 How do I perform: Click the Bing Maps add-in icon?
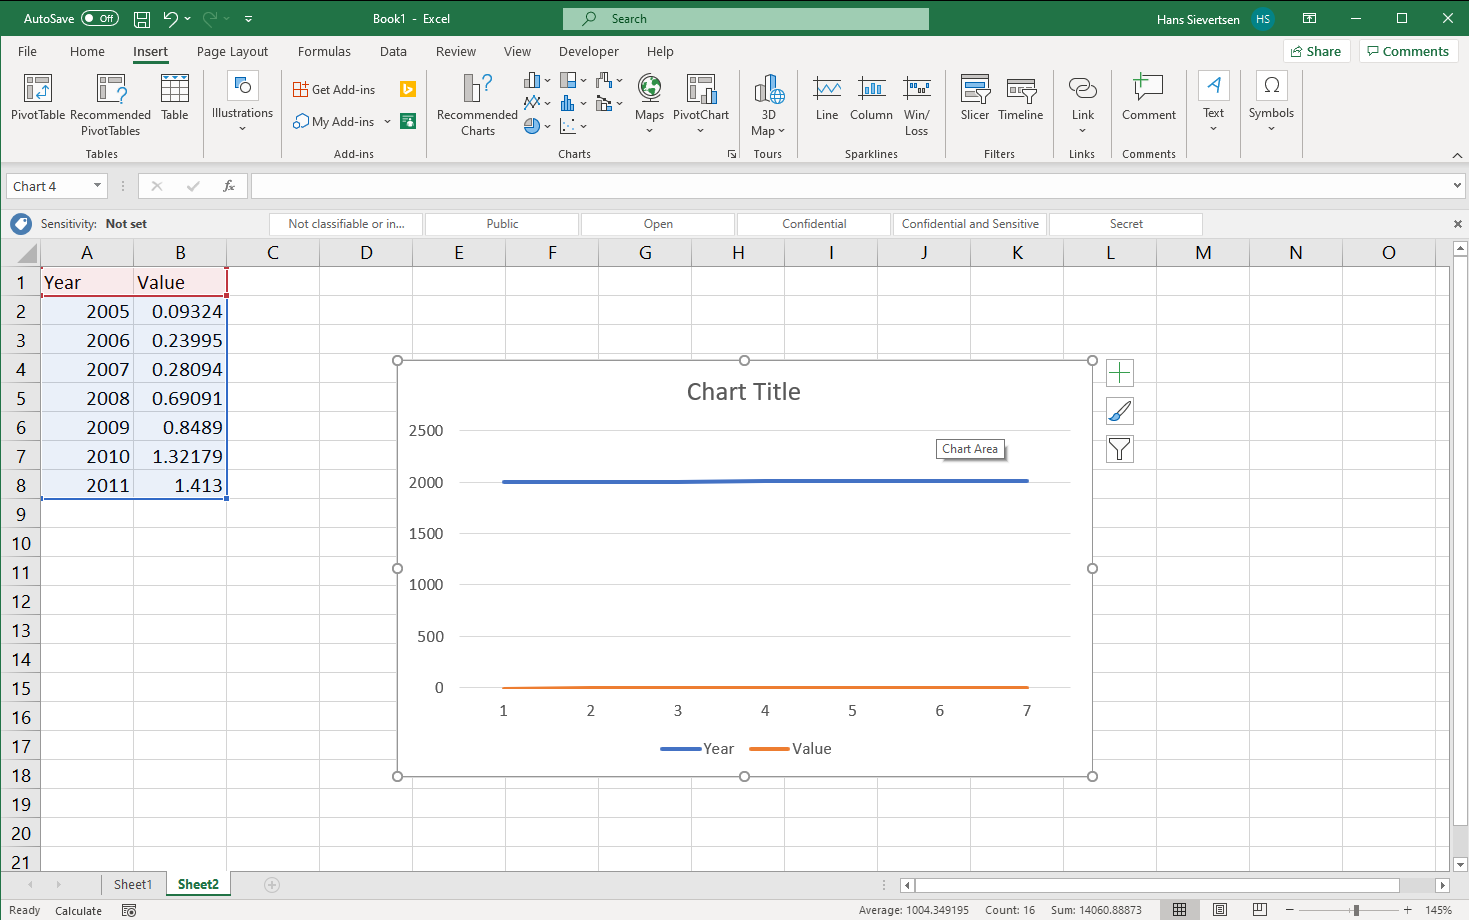click(x=408, y=89)
